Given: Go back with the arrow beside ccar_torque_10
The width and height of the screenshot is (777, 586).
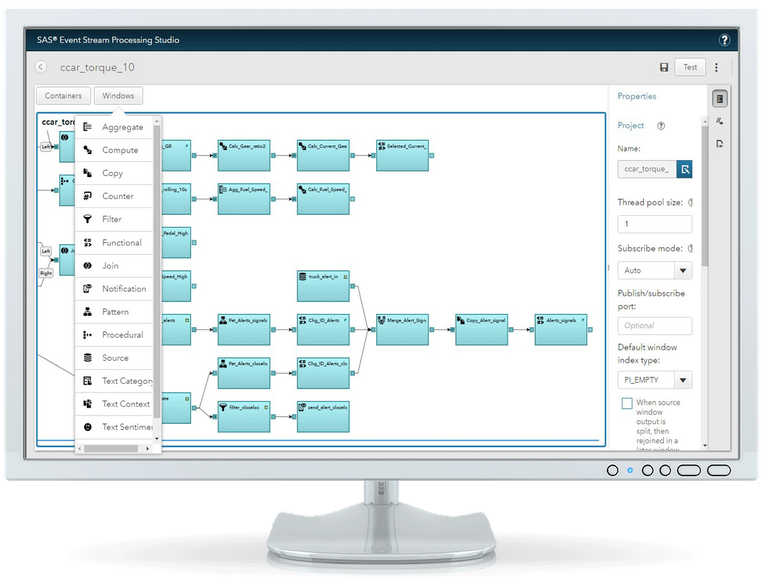Looking at the screenshot, I should pos(41,67).
